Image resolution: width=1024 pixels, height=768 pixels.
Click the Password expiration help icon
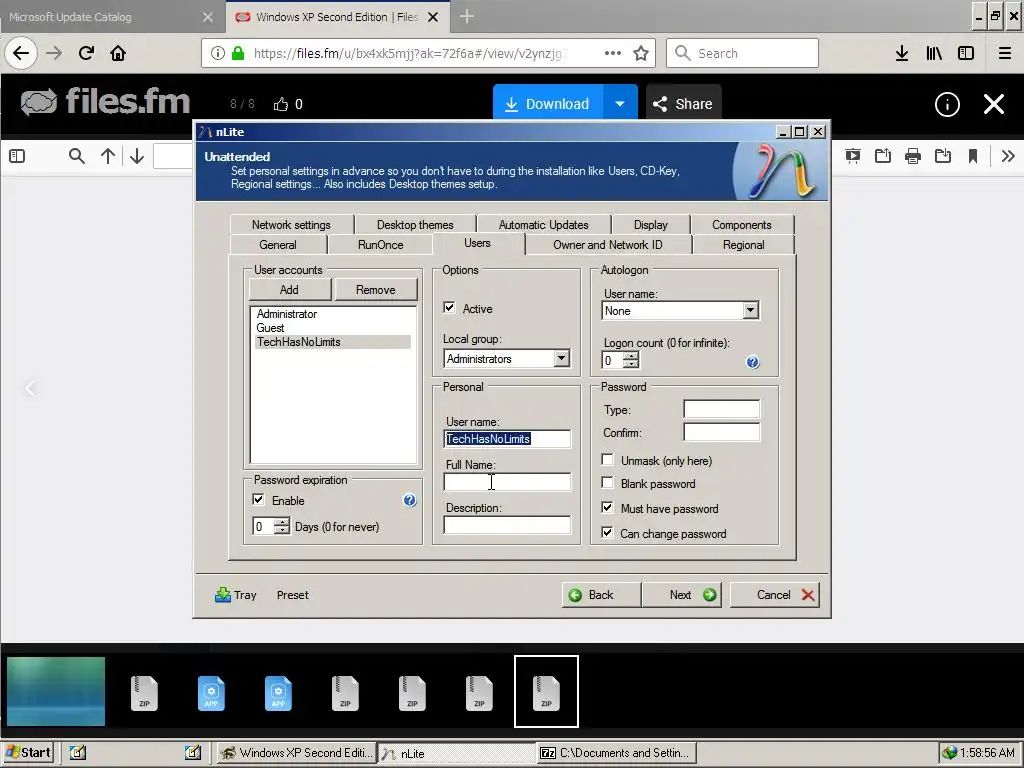409,500
